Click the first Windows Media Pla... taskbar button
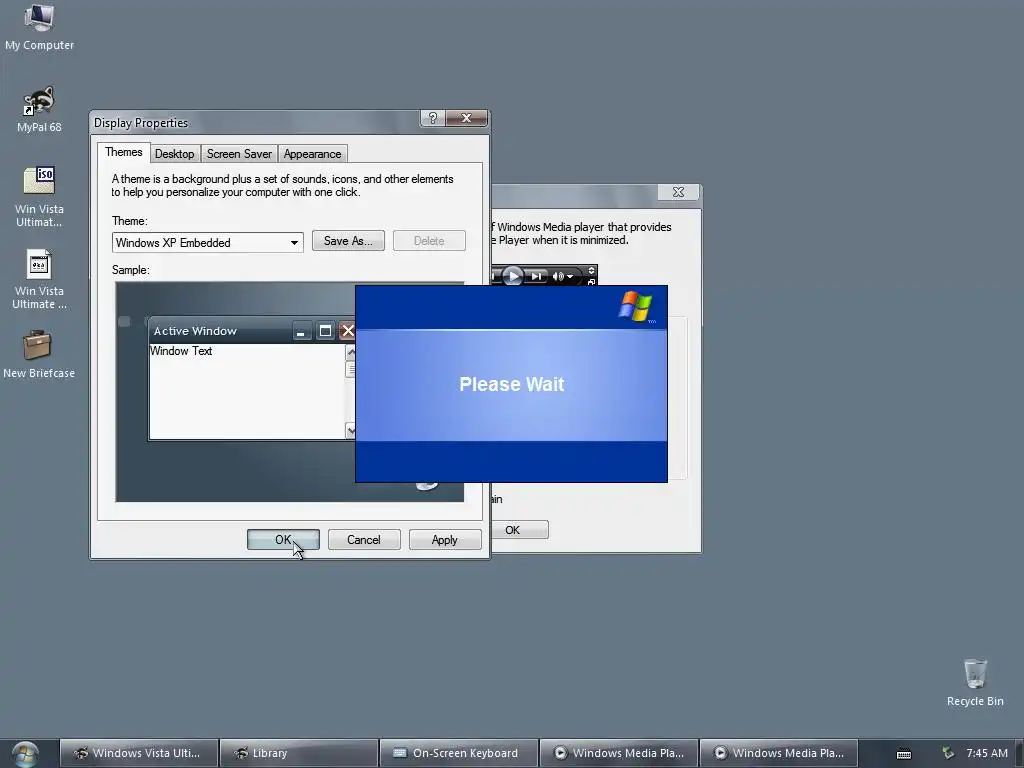Viewport: 1024px width, 768px height. tap(618, 753)
